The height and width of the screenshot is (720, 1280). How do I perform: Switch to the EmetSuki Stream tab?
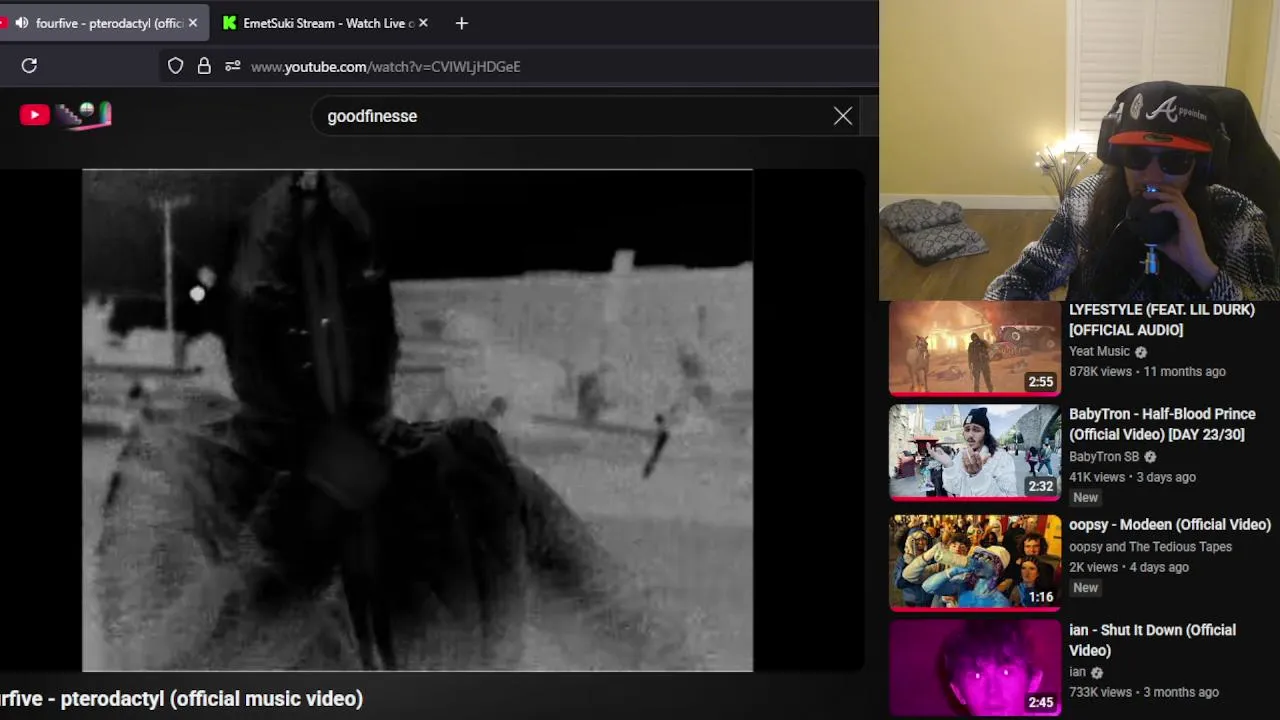326,23
